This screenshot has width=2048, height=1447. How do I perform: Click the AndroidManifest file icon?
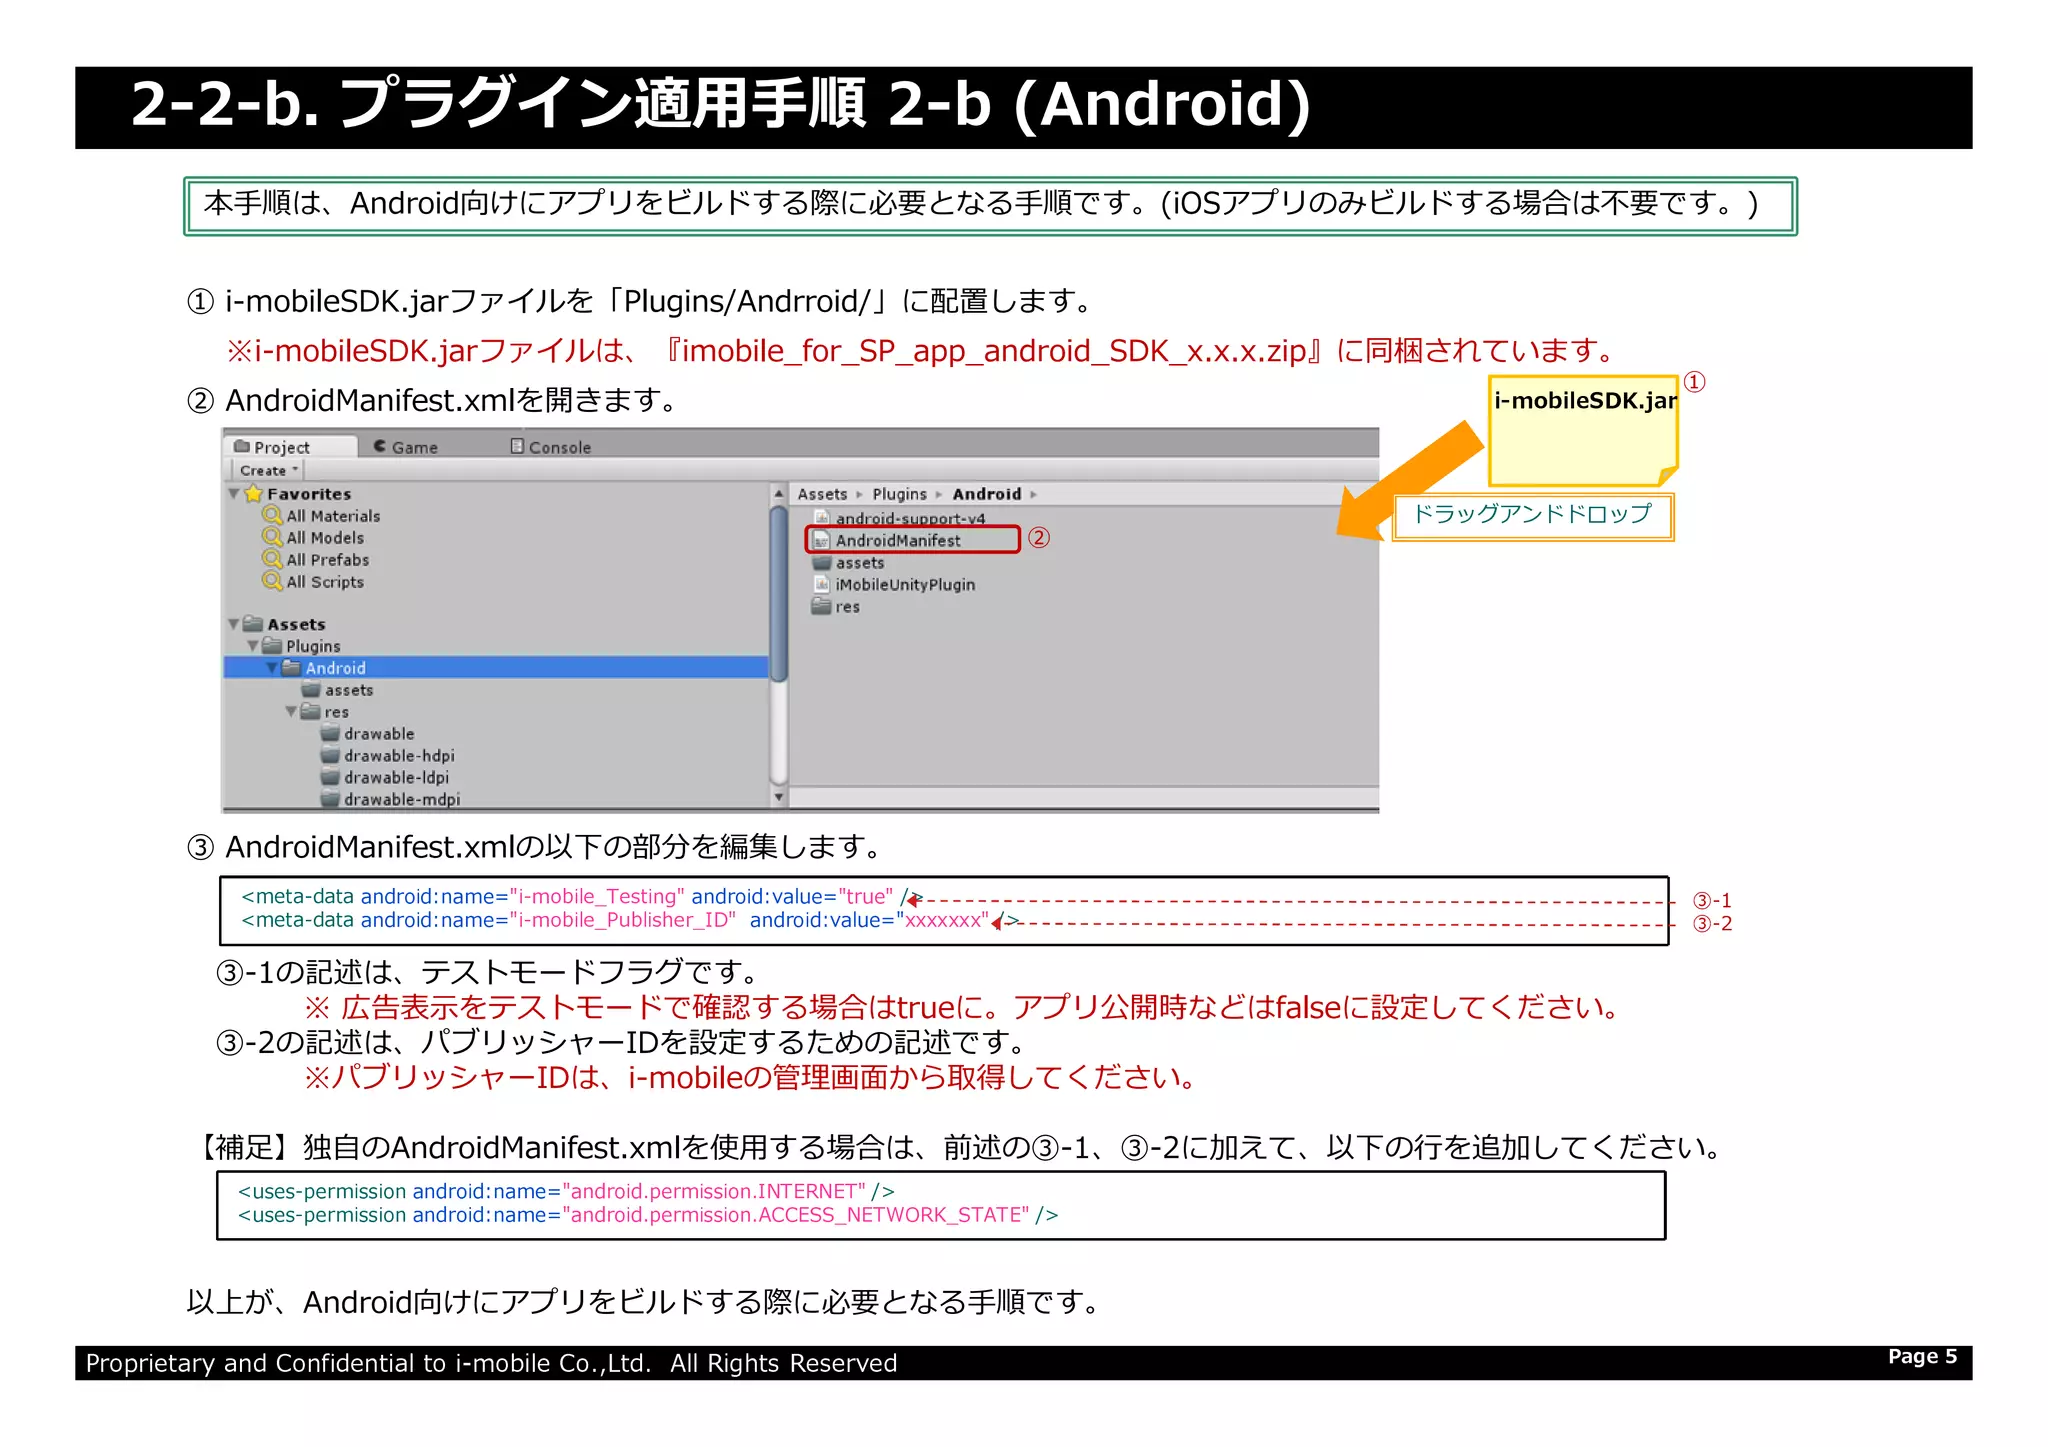click(x=822, y=540)
